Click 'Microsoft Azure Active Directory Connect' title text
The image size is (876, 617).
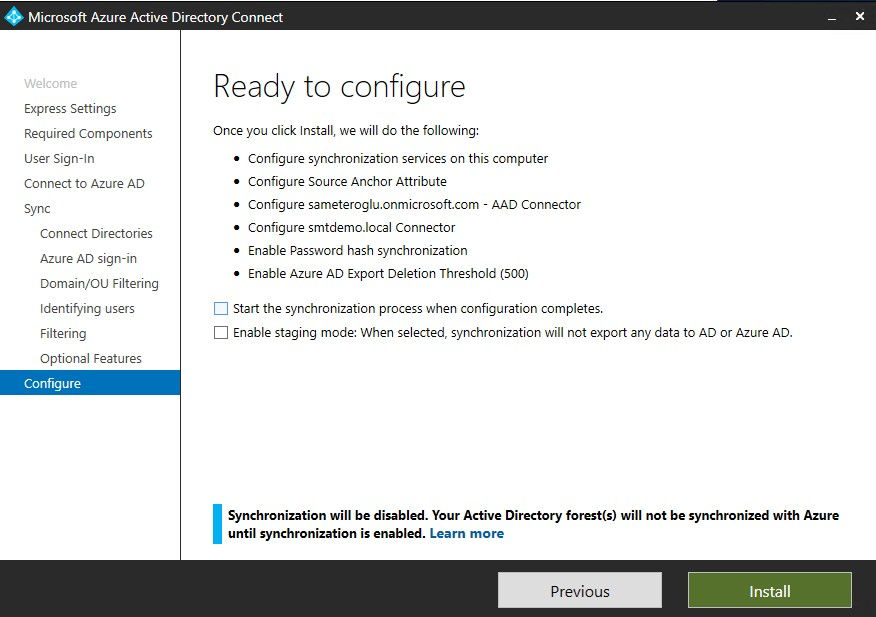pyautogui.click(x=155, y=17)
